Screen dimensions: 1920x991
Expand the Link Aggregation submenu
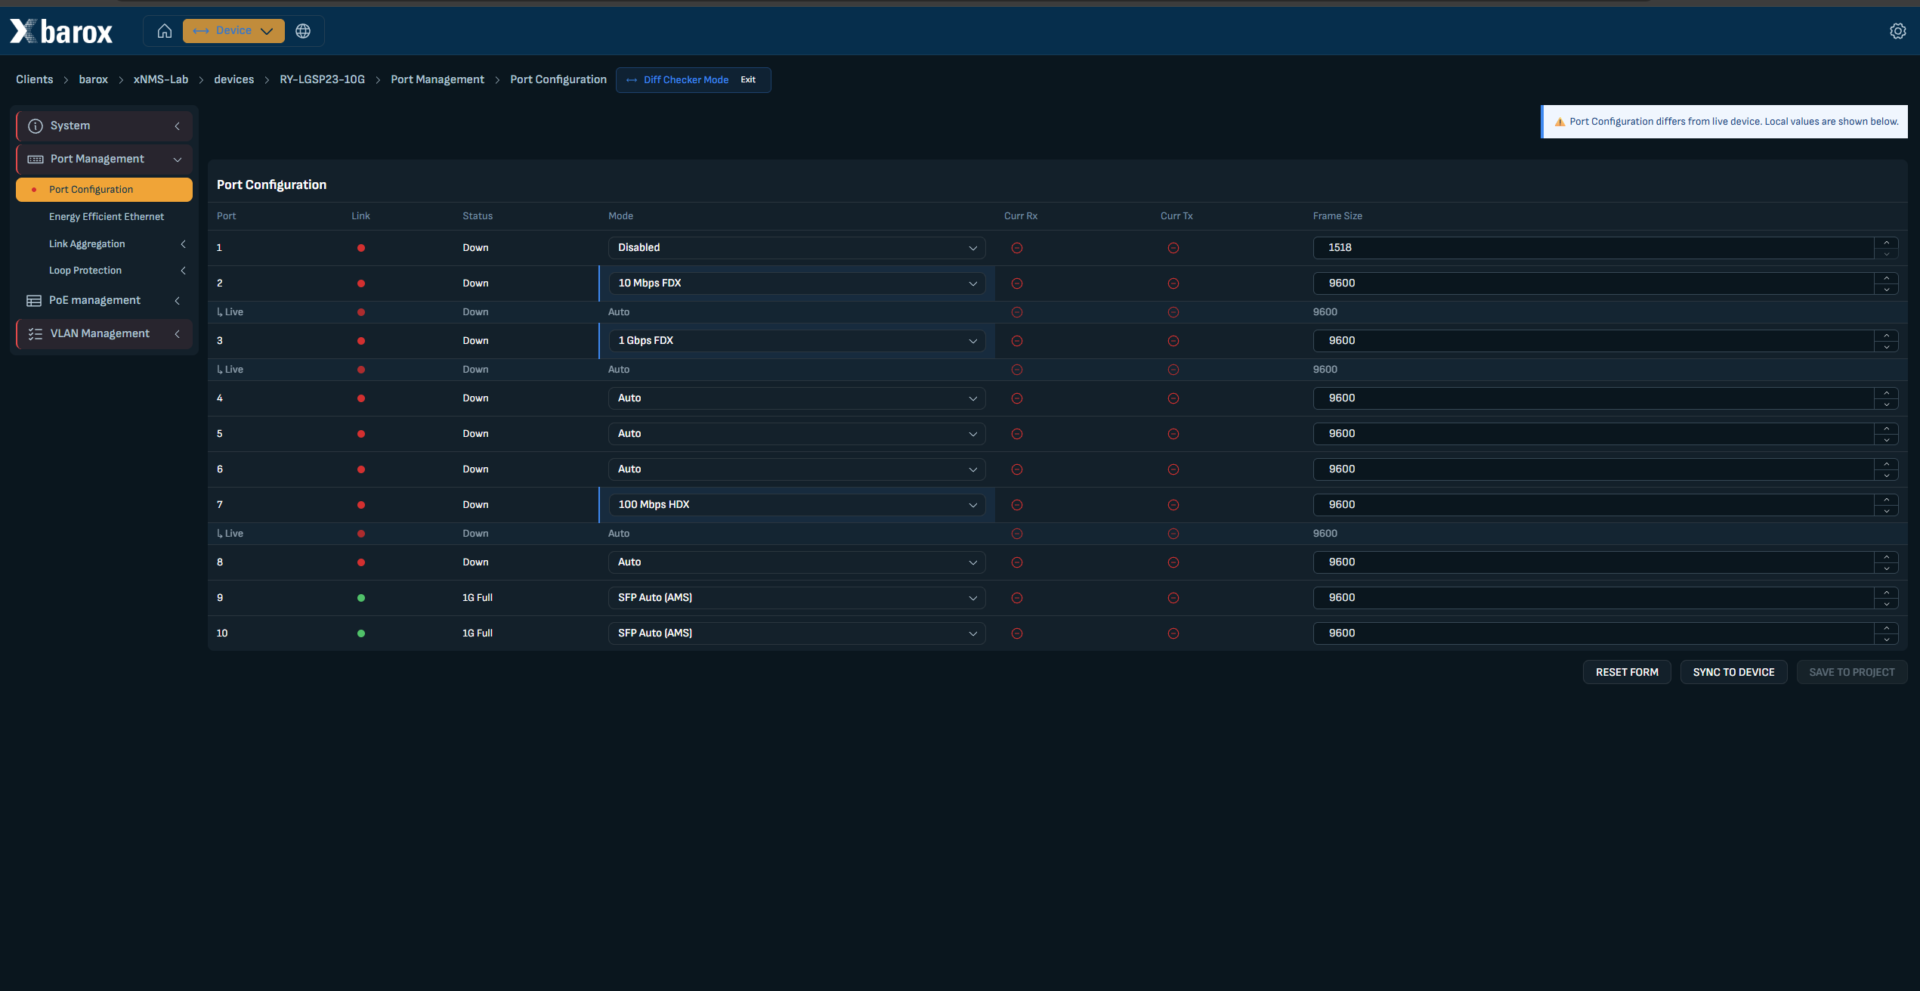(183, 244)
